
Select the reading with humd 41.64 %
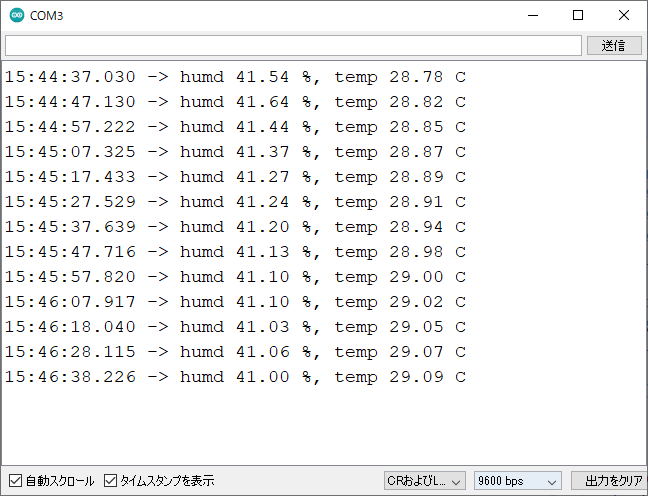[235, 102]
